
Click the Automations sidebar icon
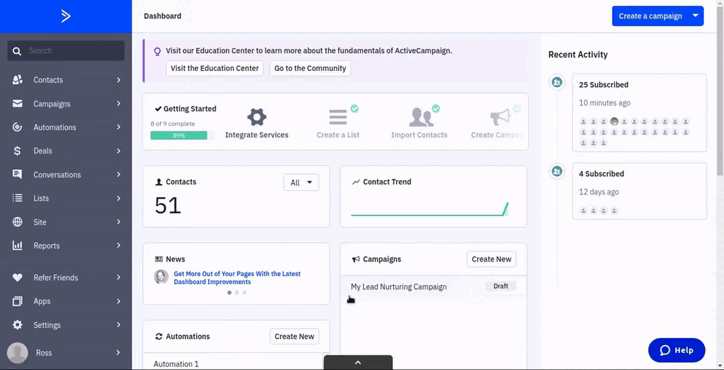coord(18,127)
